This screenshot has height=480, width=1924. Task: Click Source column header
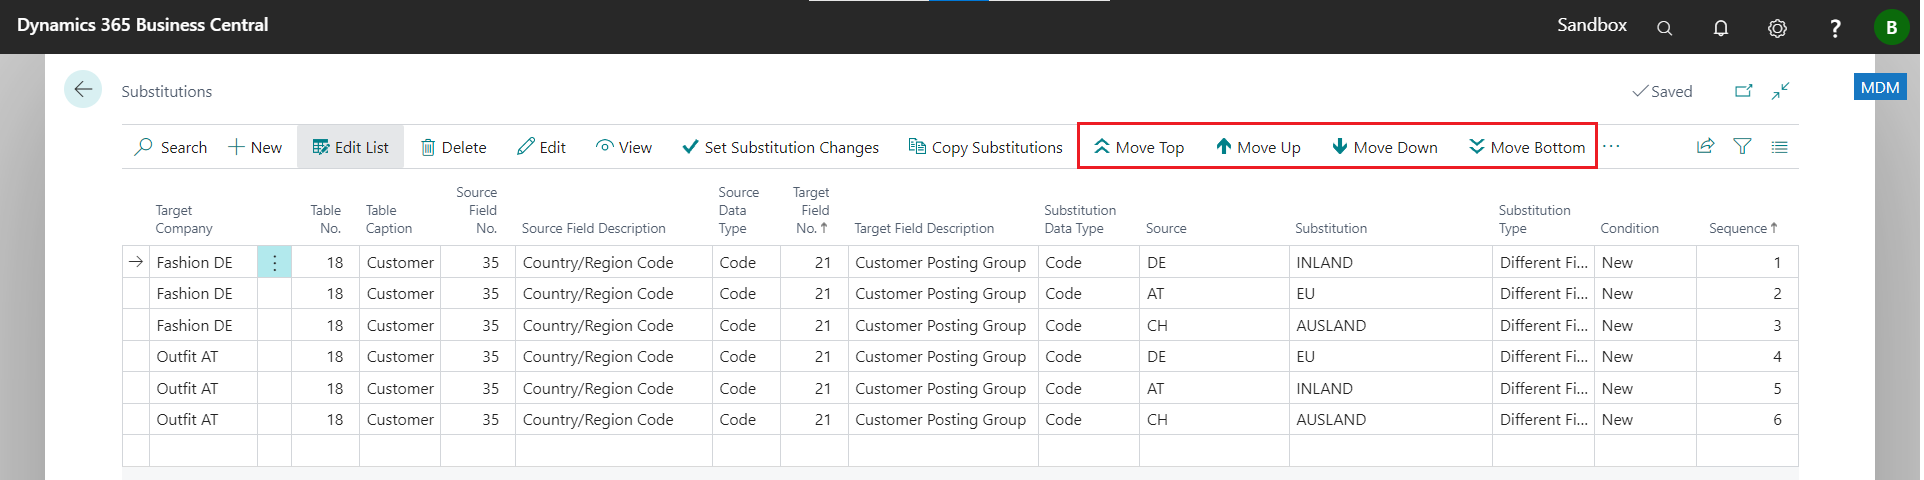[1166, 228]
